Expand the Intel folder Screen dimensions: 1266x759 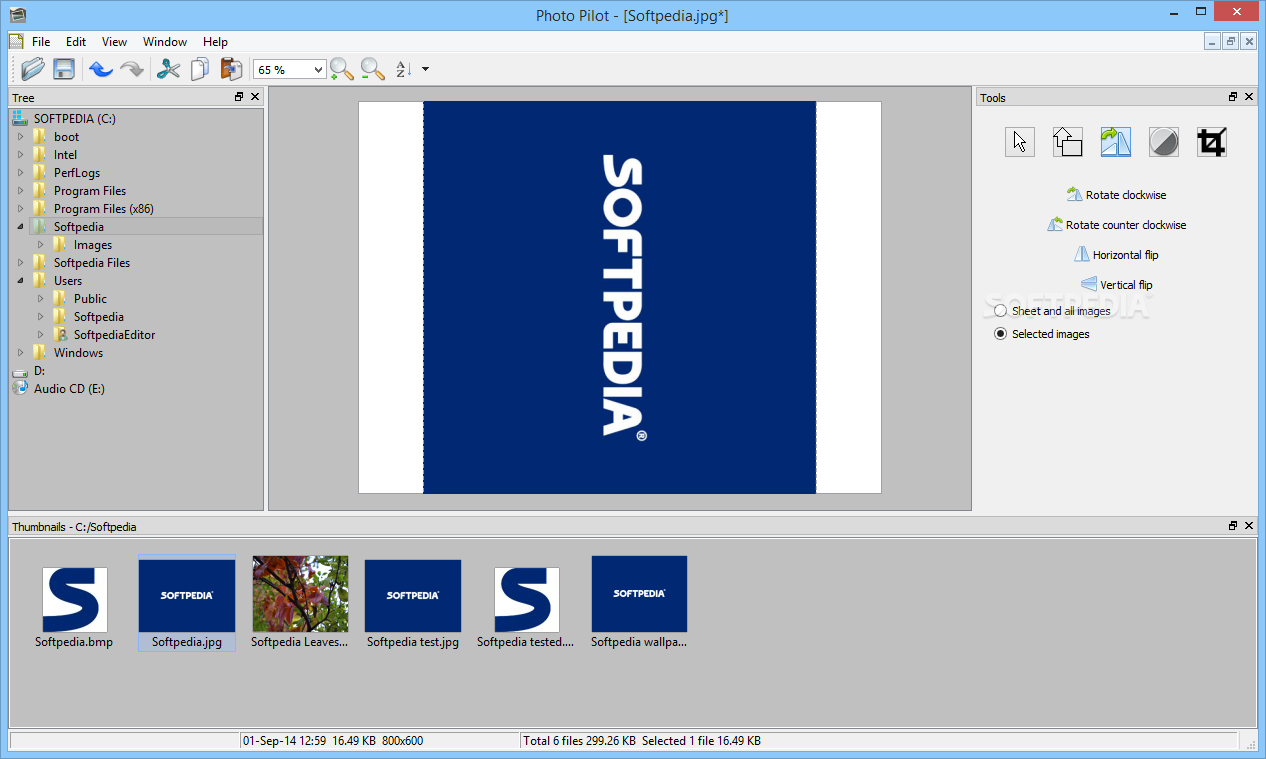[20, 155]
